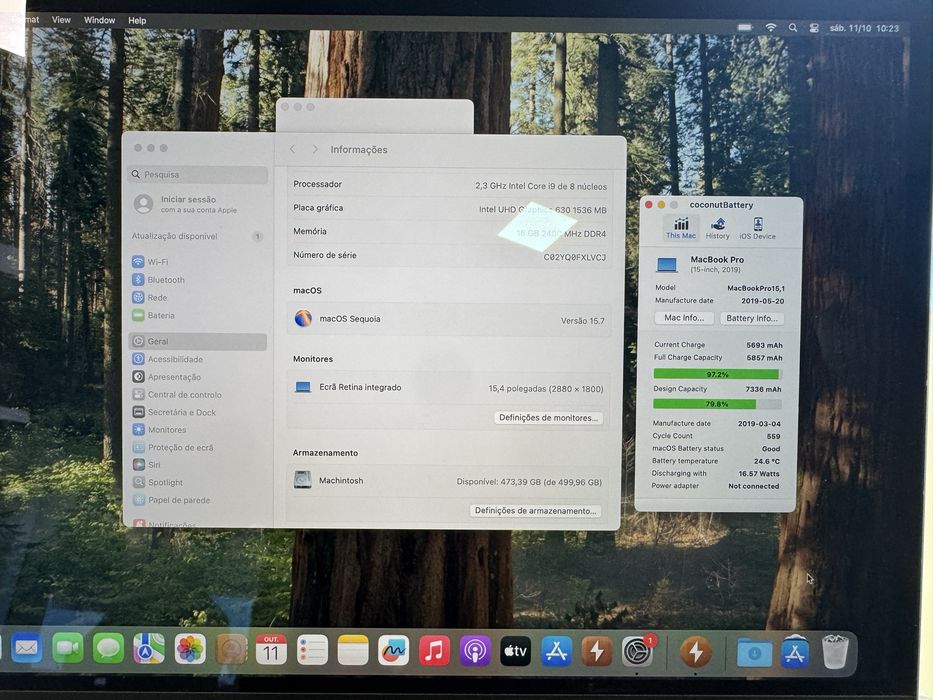Click the Pesquisa search field
The height and width of the screenshot is (700, 933).
[198, 174]
